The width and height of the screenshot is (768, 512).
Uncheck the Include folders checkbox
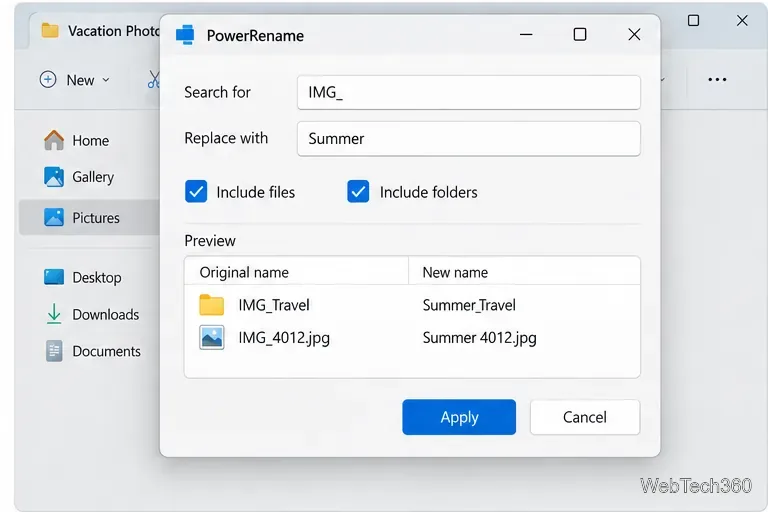[x=358, y=192]
